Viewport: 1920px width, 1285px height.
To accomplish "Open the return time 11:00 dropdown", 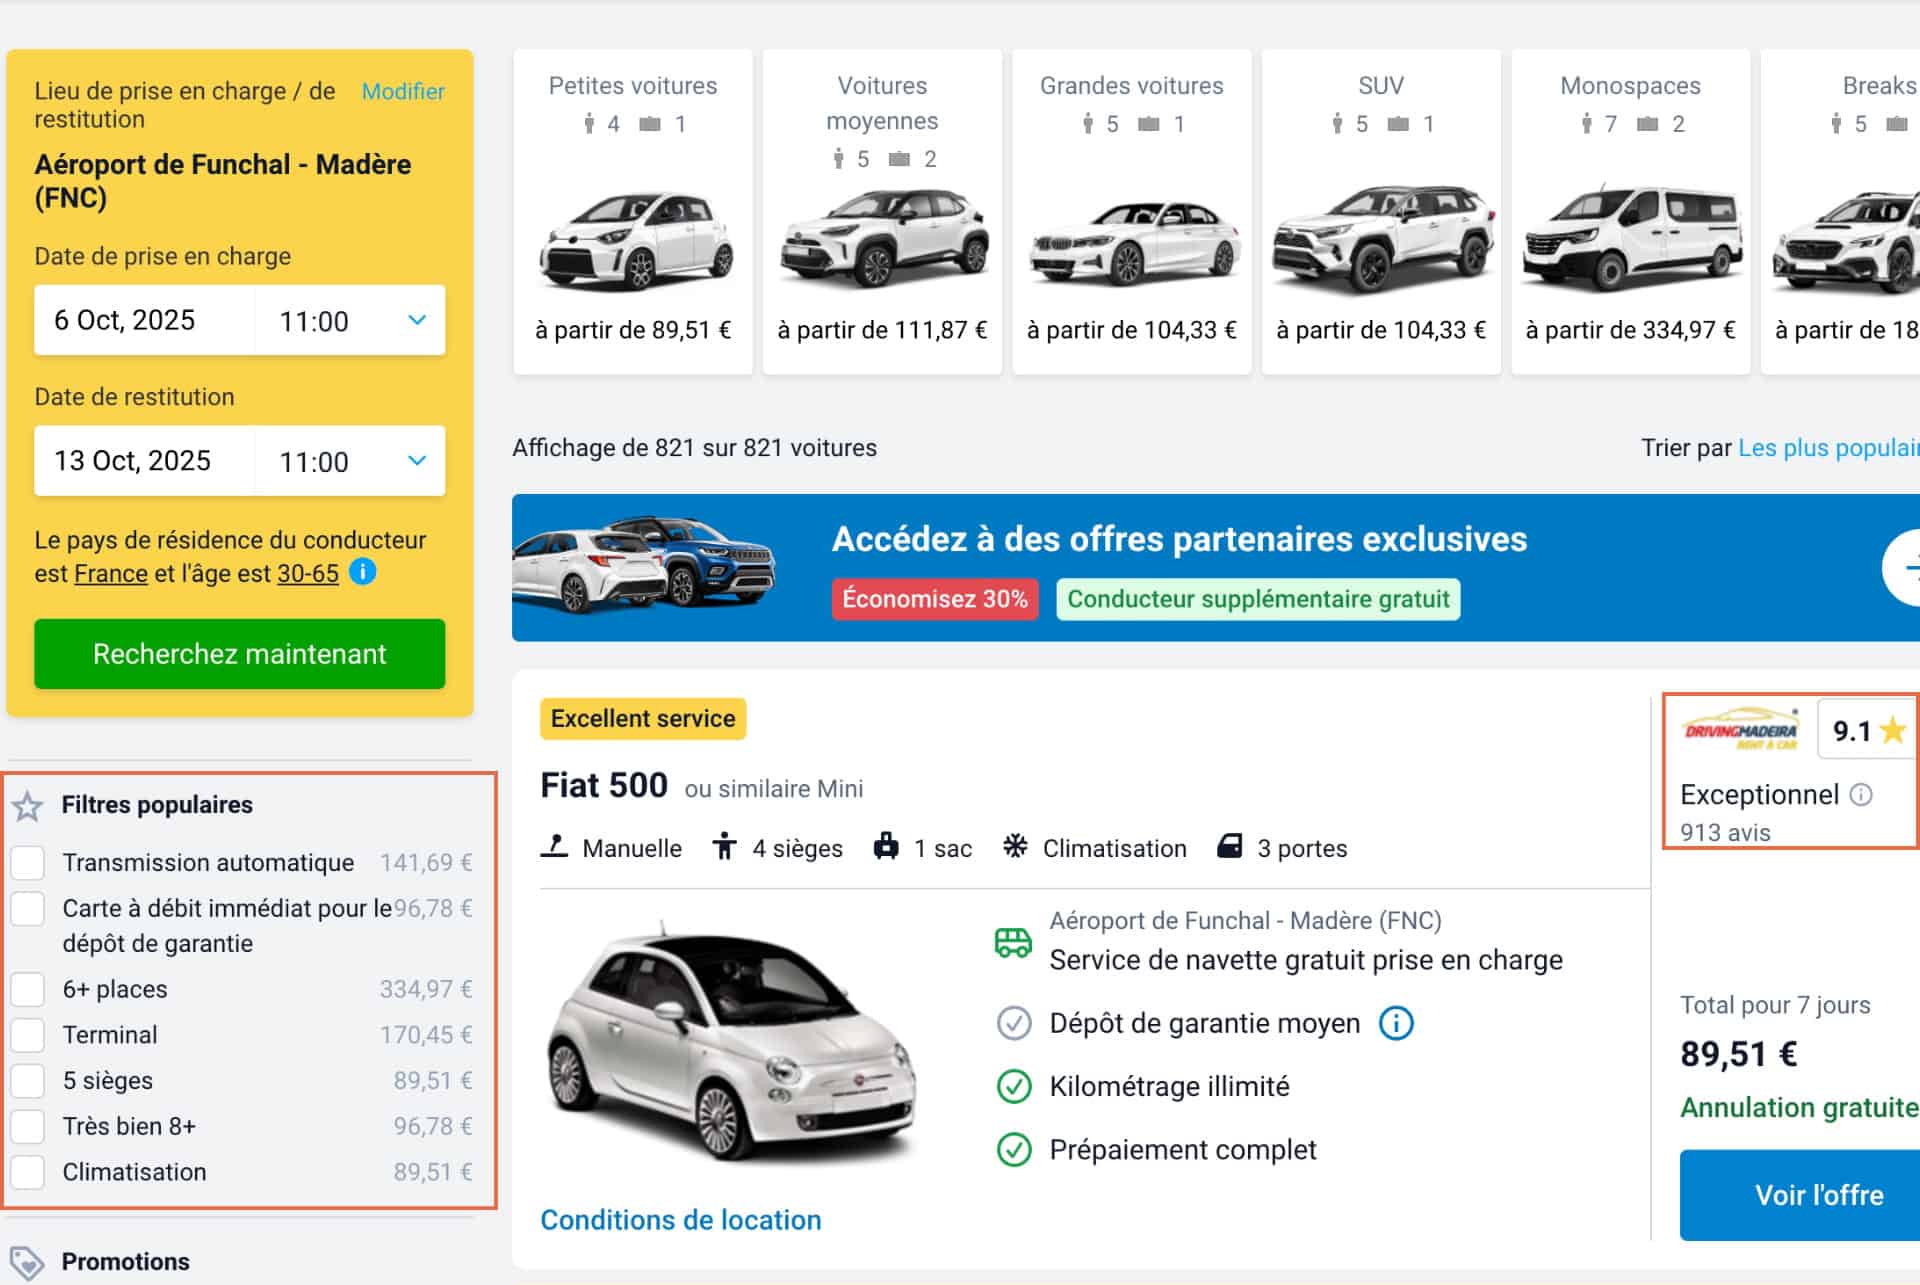I will pos(350,461).
